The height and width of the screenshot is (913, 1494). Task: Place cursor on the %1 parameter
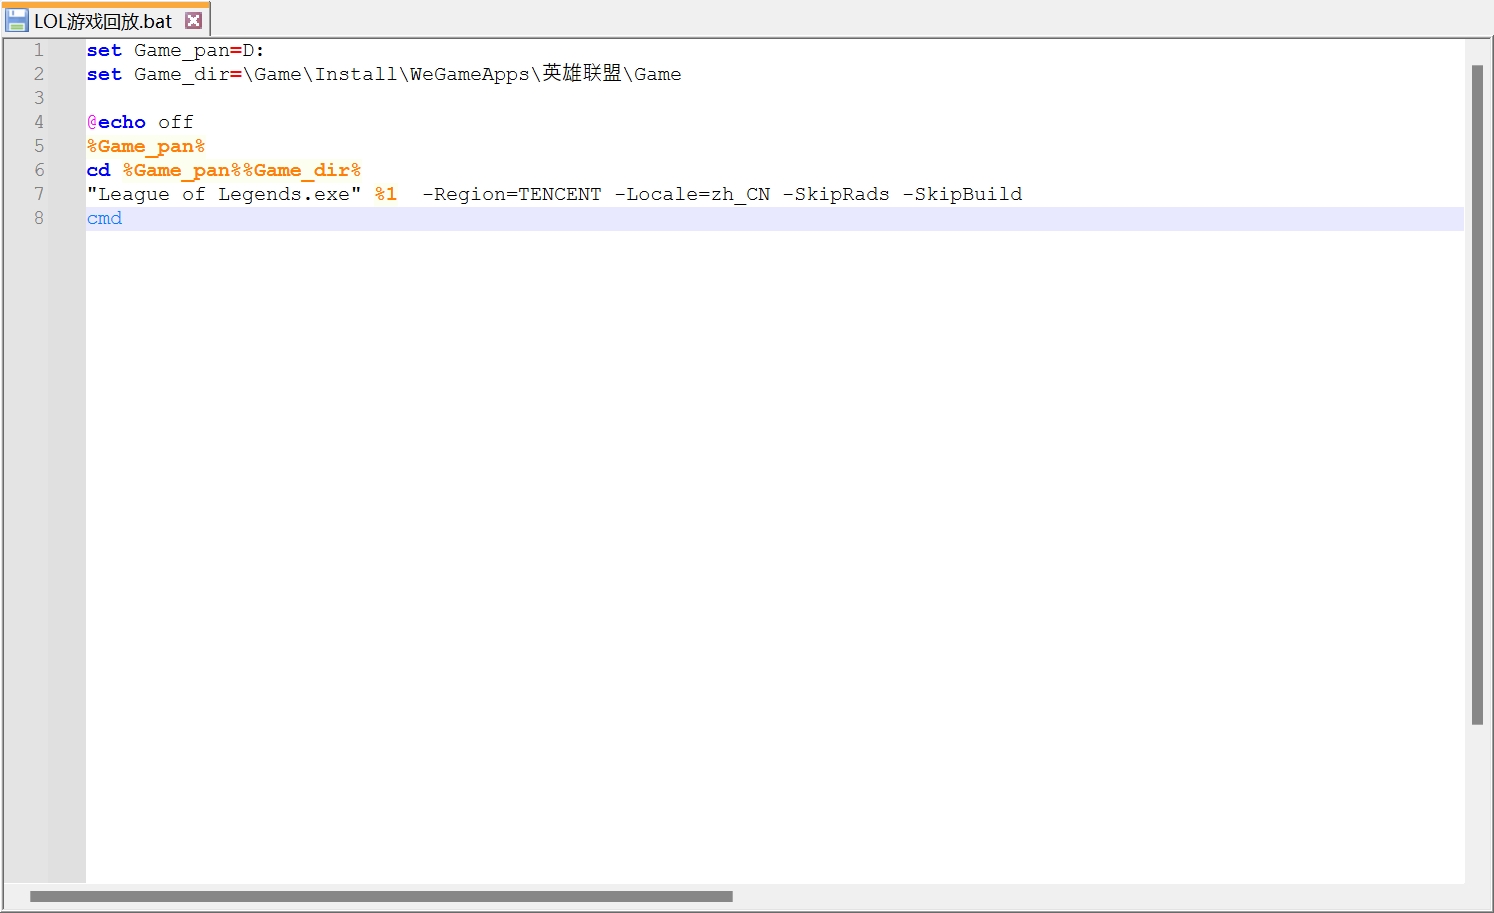(x=386, y=194)
